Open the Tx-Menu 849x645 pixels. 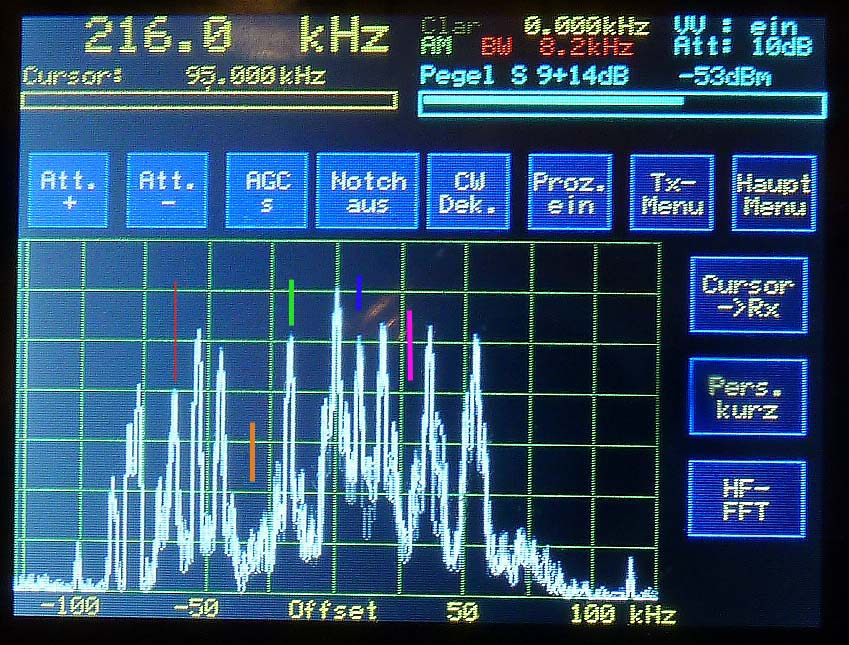tap(672, 192)
